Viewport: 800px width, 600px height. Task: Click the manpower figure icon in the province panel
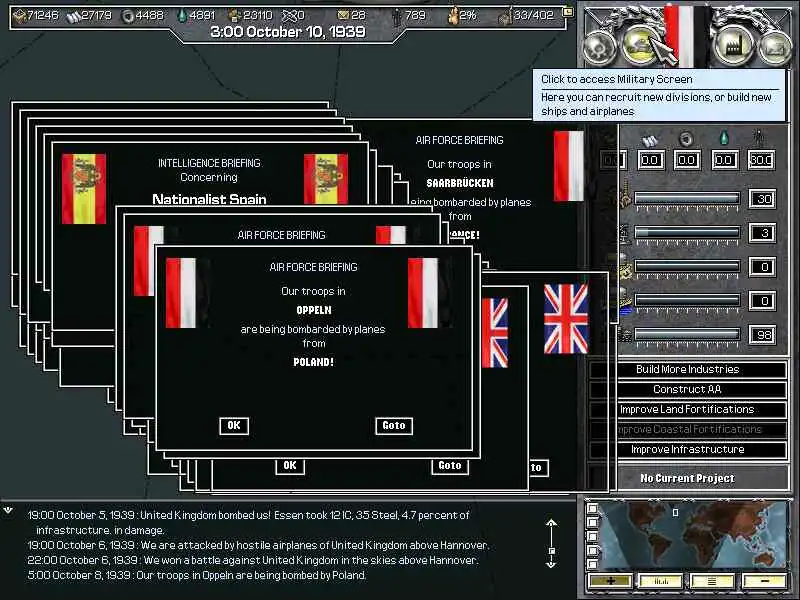coord(759,138)
